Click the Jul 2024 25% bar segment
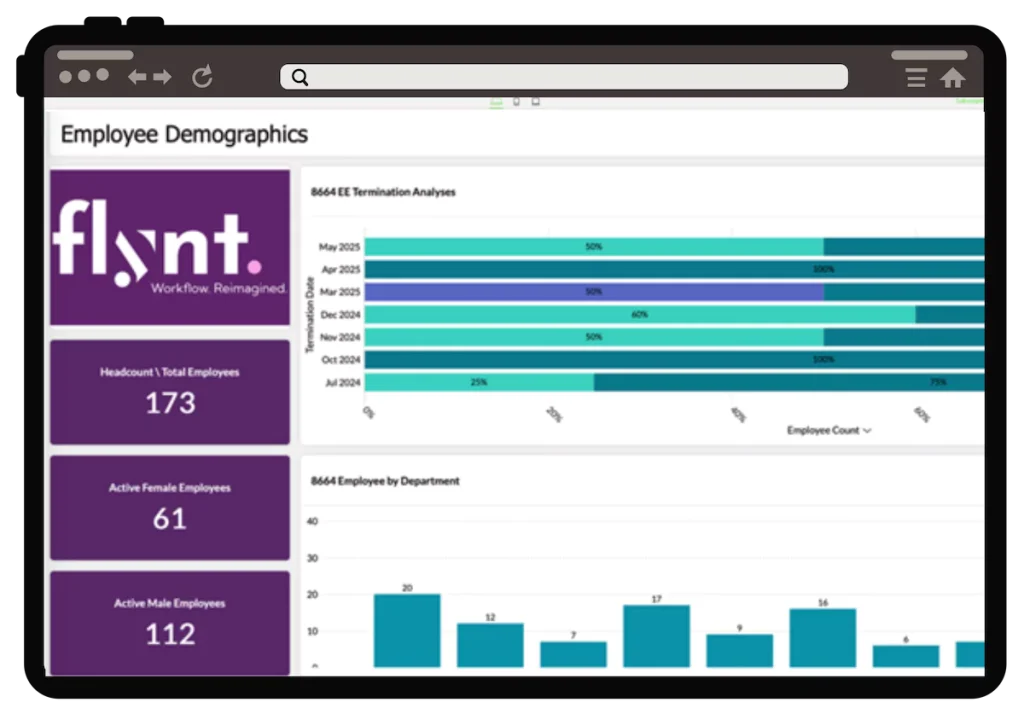The image size is (1024, 714). click(479, 382)
